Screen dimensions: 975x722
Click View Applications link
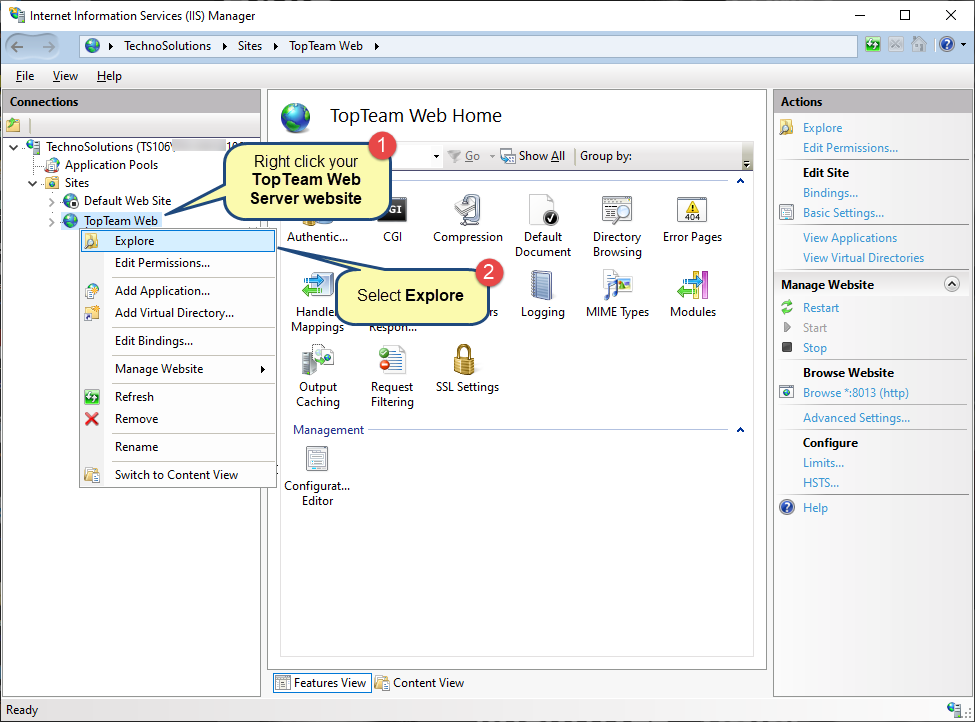point(849,238)
